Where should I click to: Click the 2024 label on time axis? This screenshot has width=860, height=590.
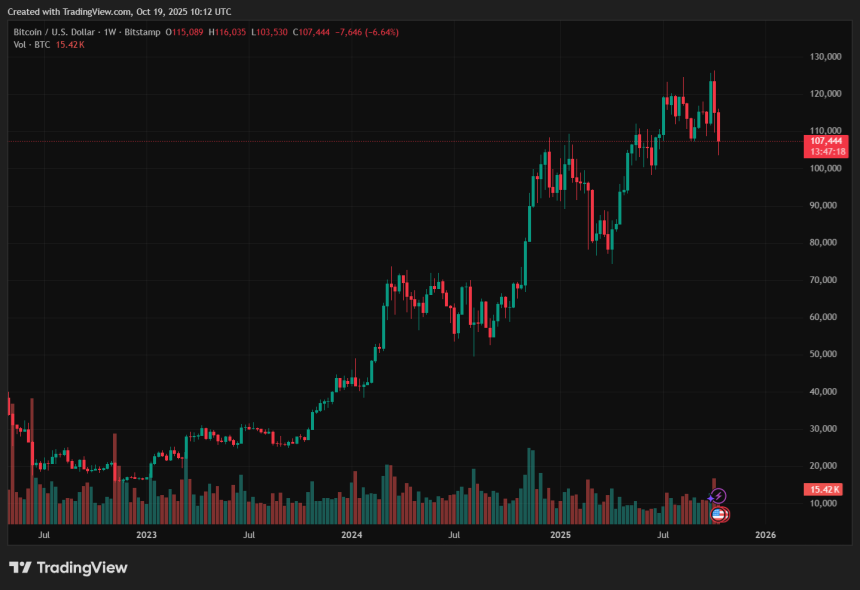352,535
